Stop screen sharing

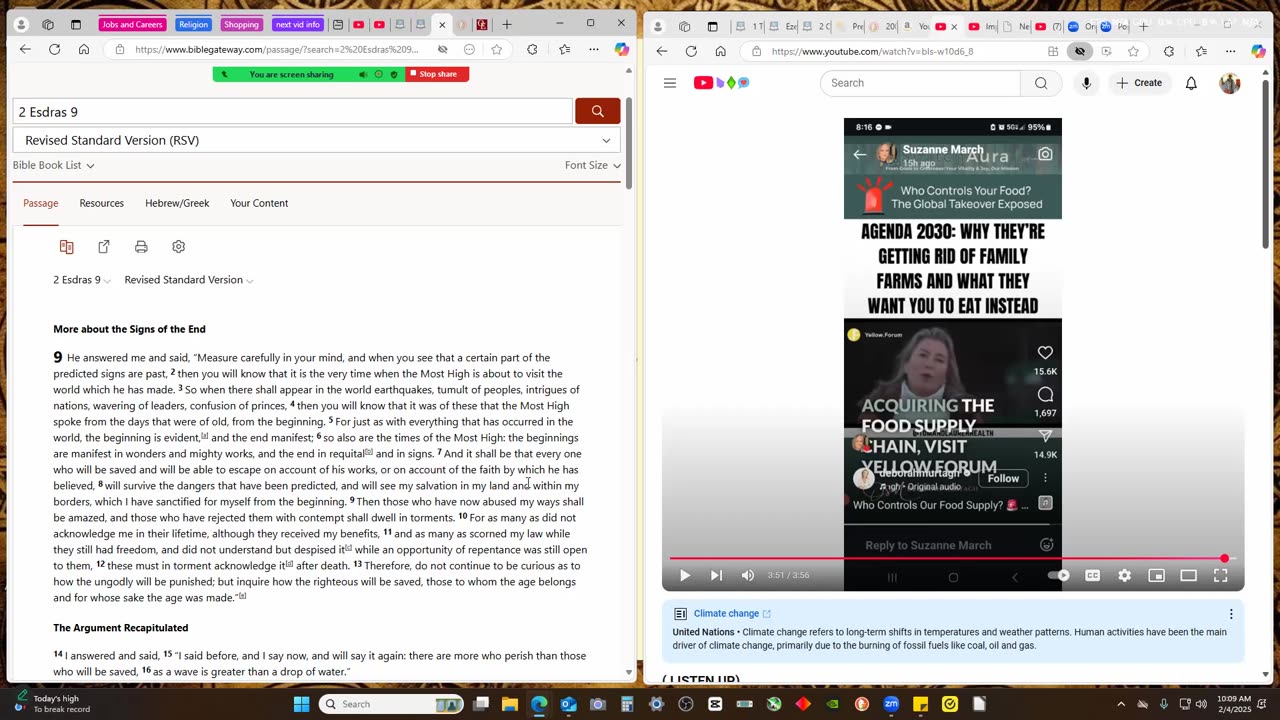click(x=437, y=74)
